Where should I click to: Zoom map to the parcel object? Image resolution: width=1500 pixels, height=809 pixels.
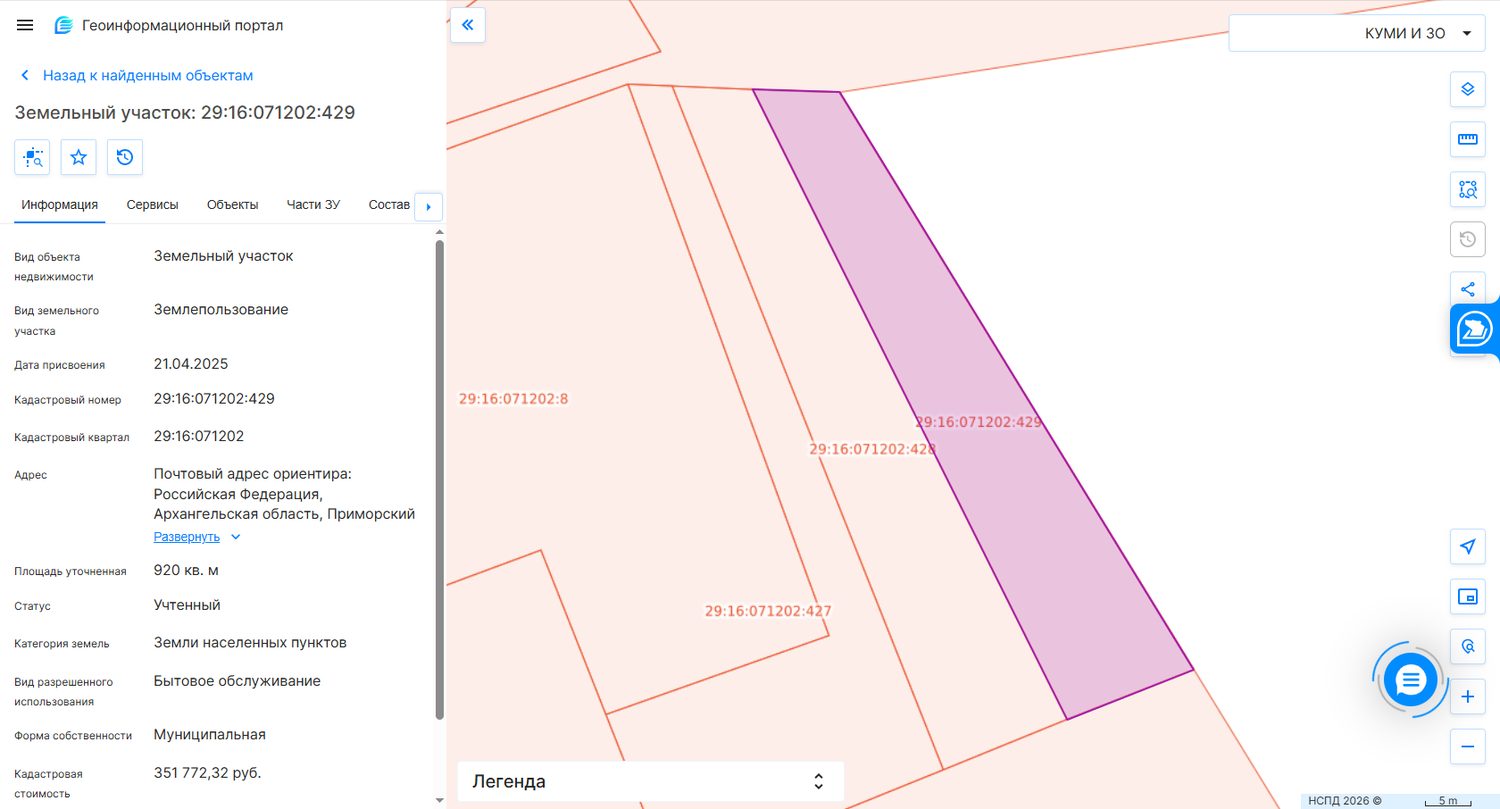coord(32,157)
